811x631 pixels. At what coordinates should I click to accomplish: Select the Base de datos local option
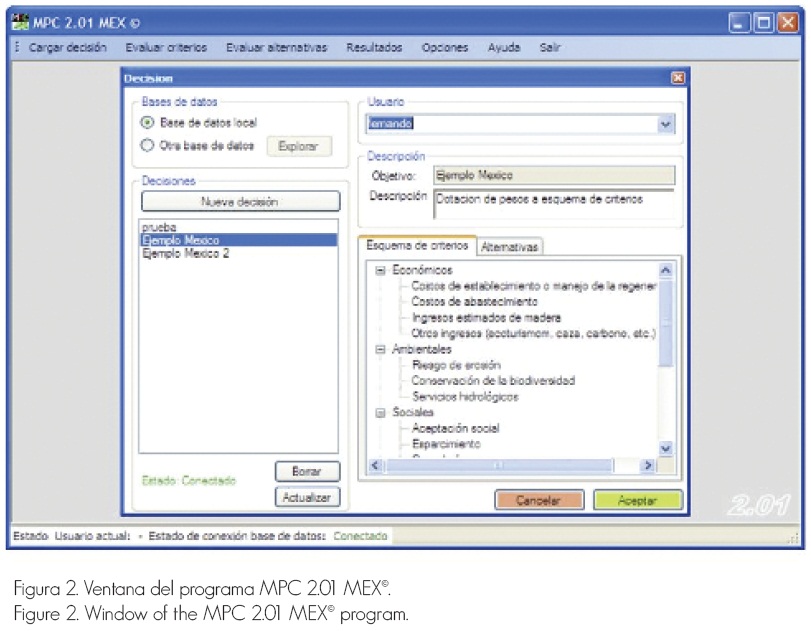148,123
